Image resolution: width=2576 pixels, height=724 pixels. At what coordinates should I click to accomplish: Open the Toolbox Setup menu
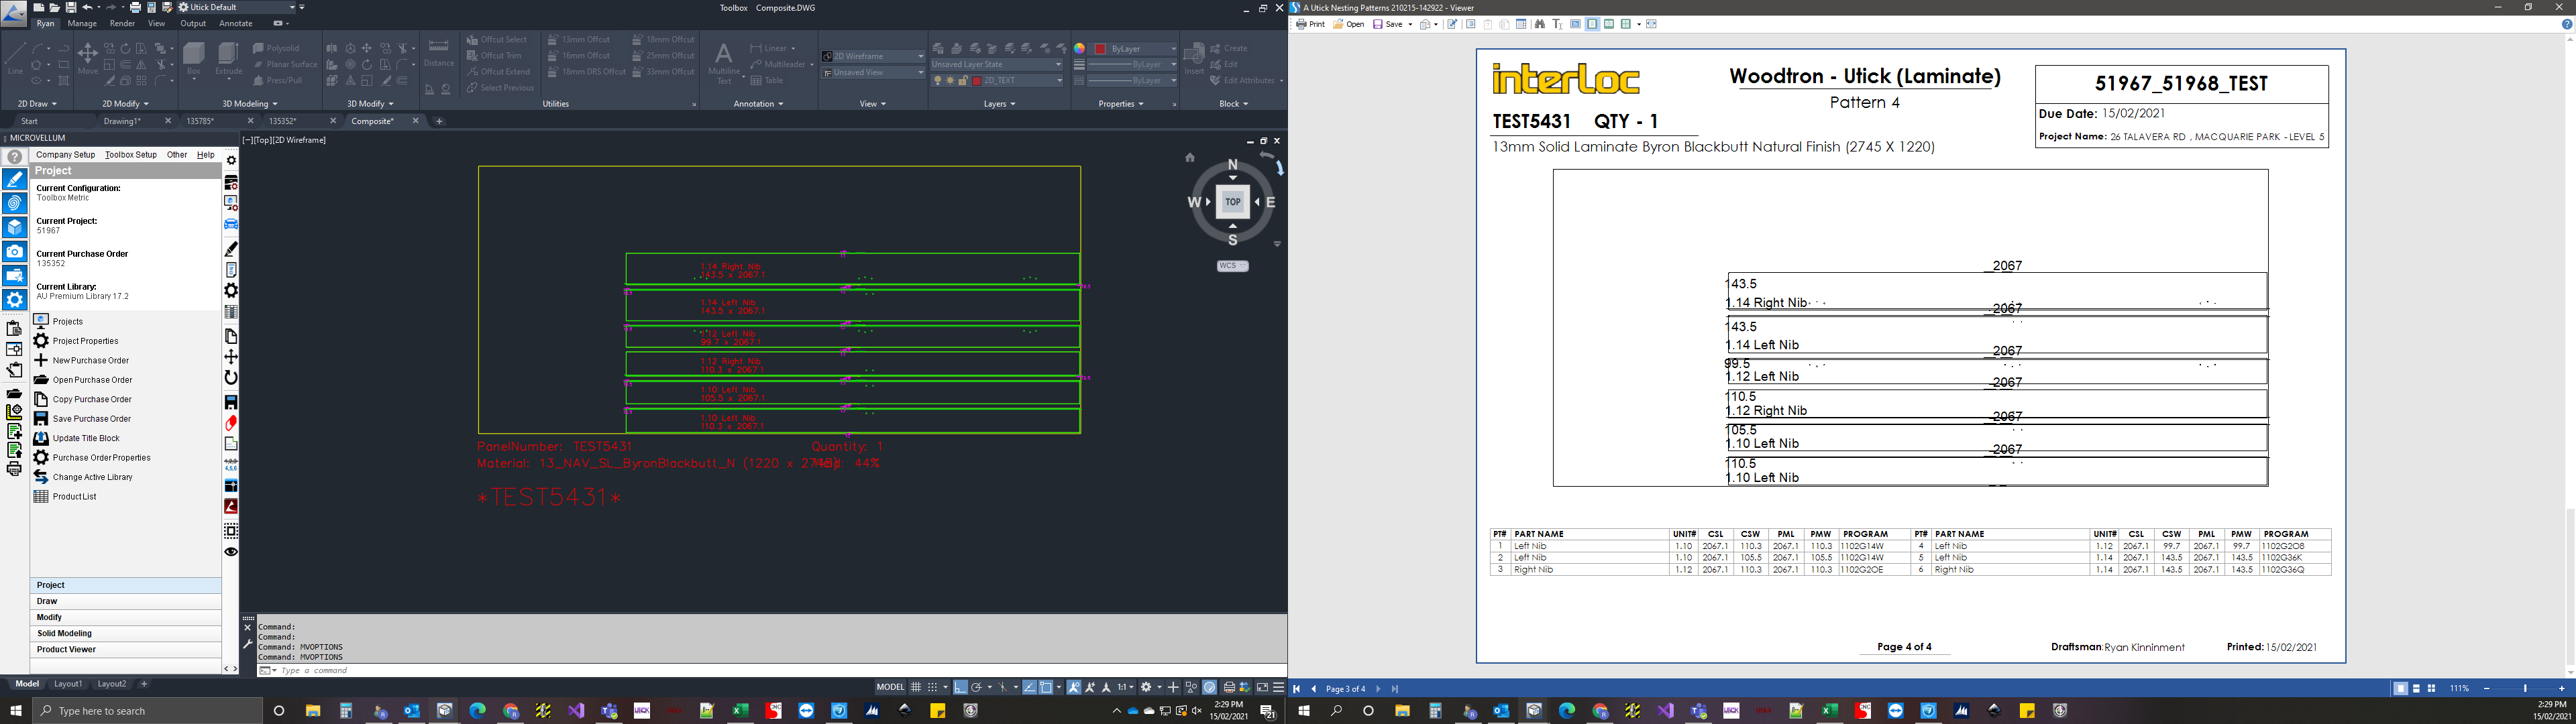pyautogui.click(x=131, y=155)
